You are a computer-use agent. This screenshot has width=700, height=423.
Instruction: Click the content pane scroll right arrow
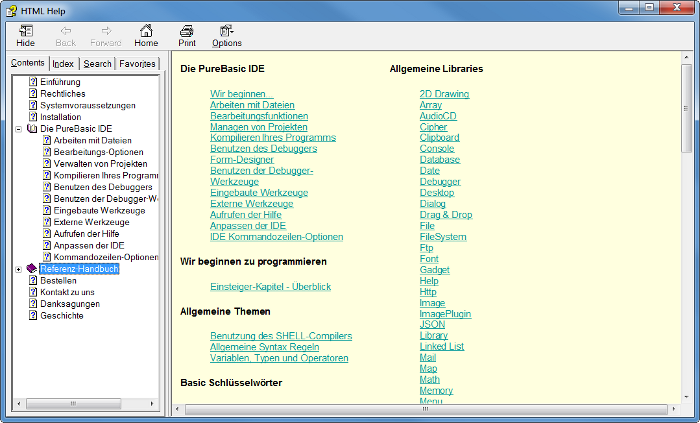(x=673, y=409)
